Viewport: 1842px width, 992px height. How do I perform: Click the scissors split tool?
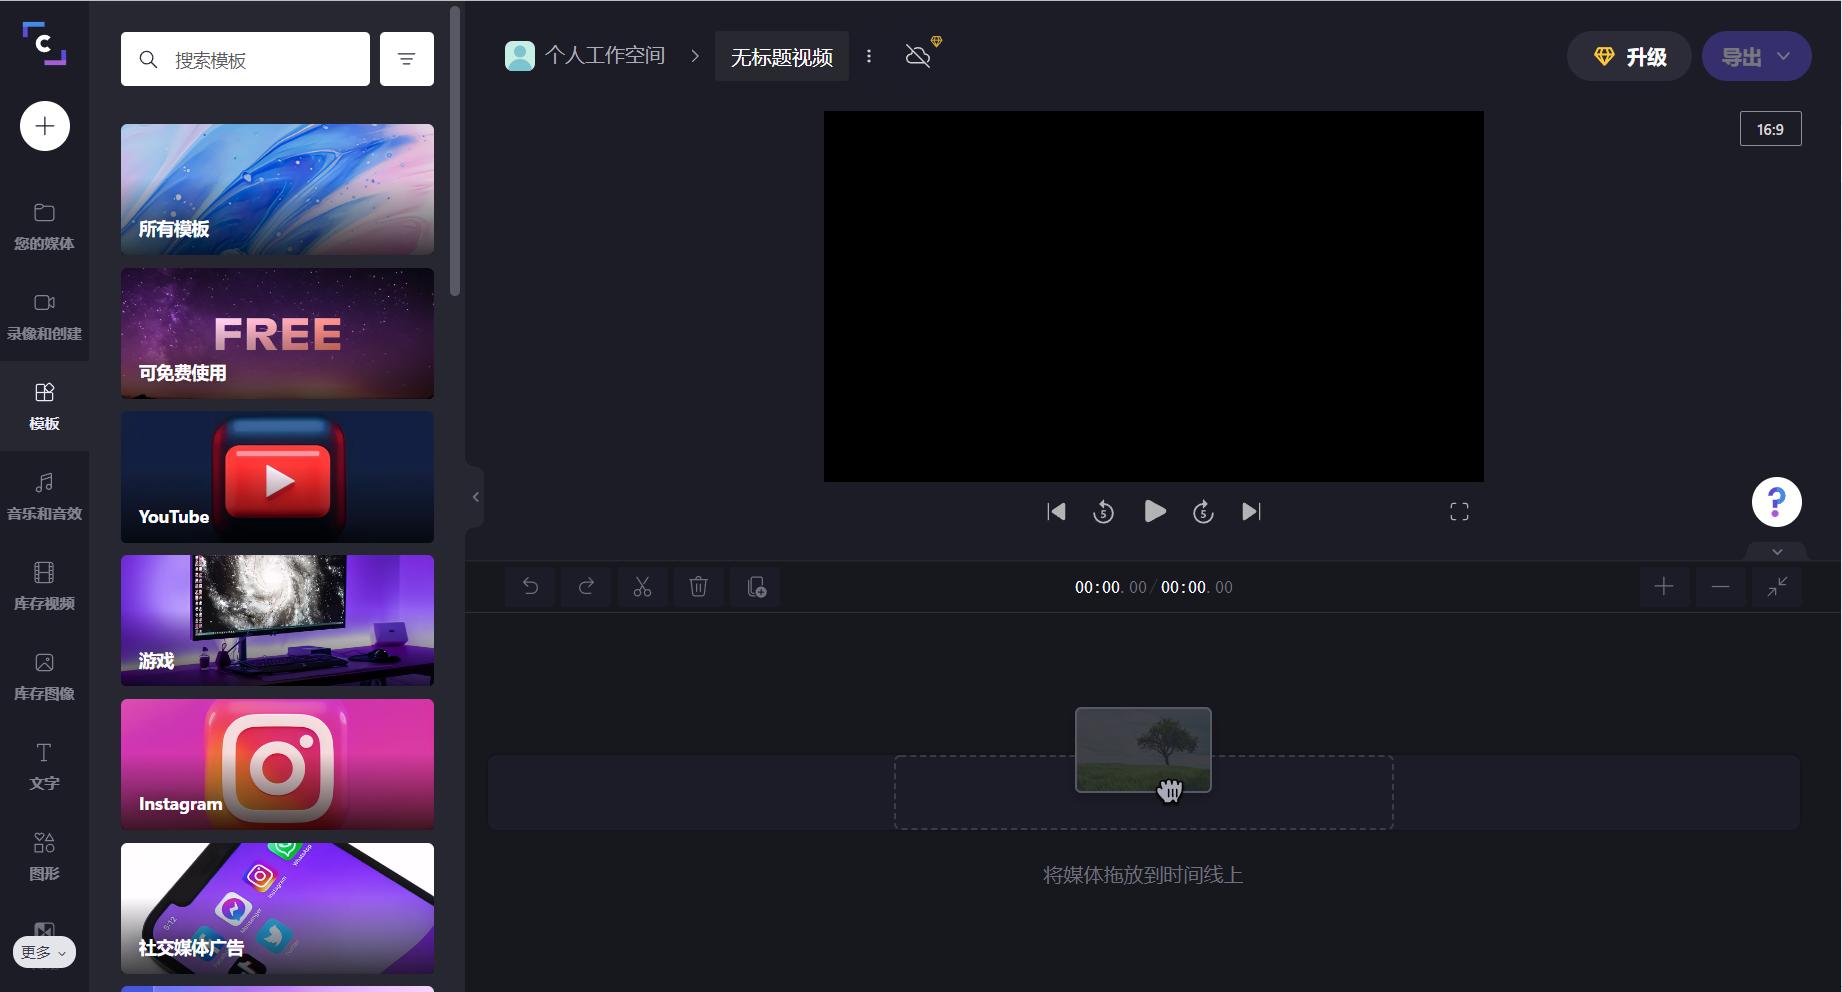pos(642,587)
